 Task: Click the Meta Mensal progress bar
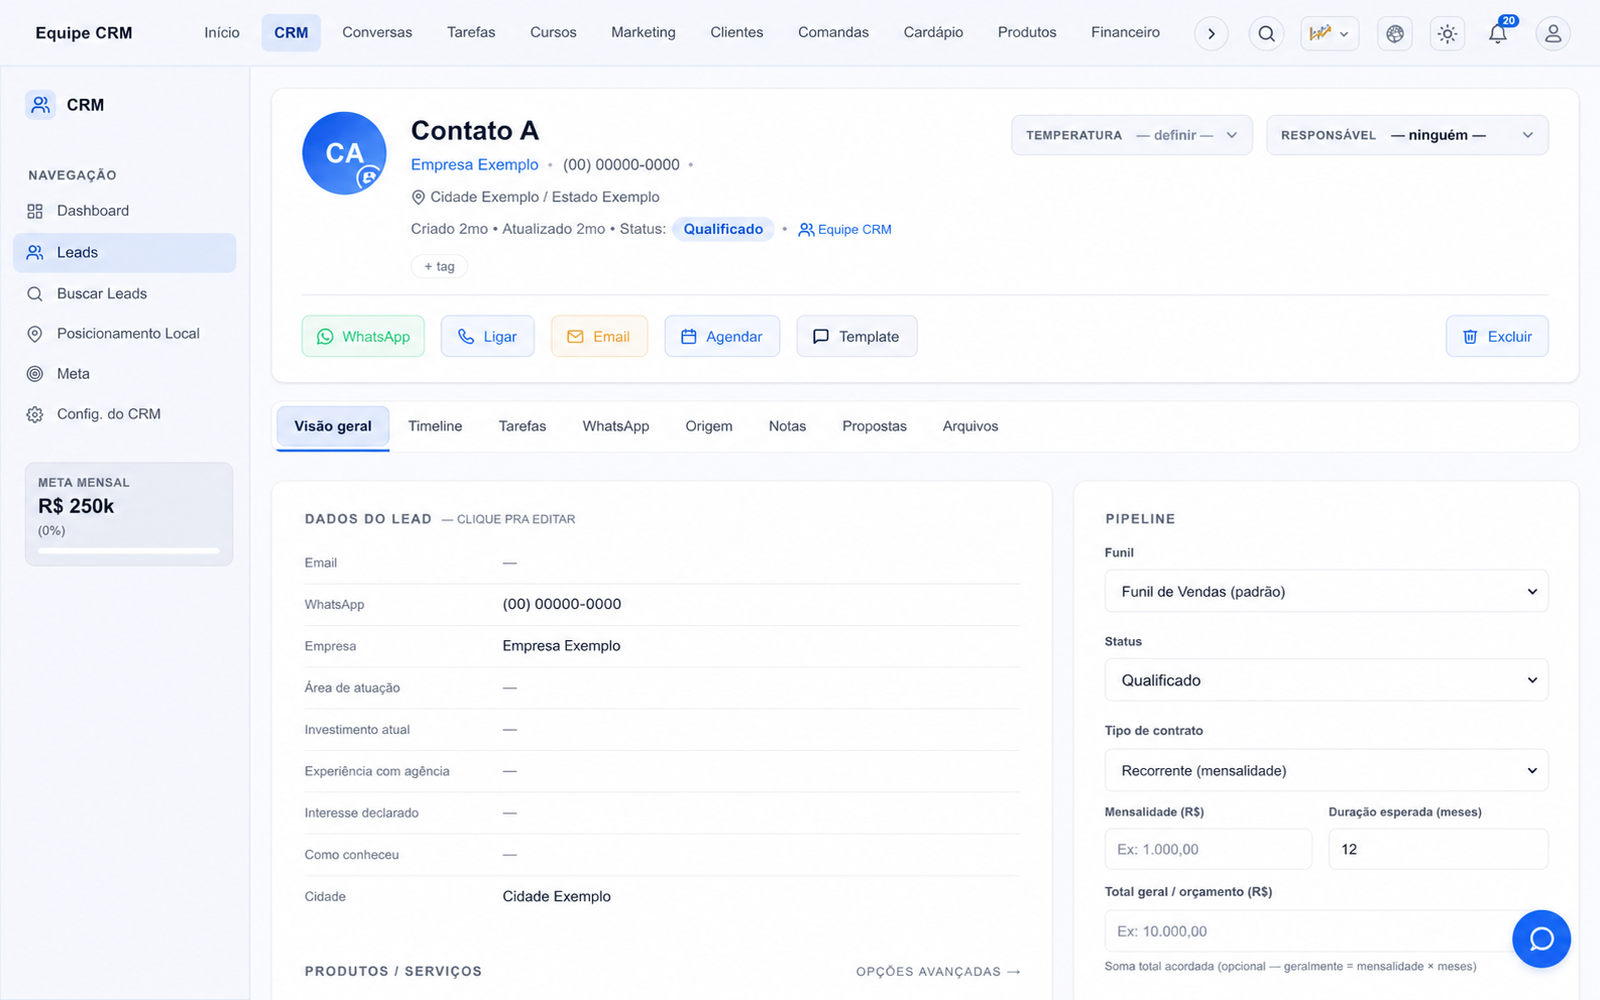click(x=128, y=551)
